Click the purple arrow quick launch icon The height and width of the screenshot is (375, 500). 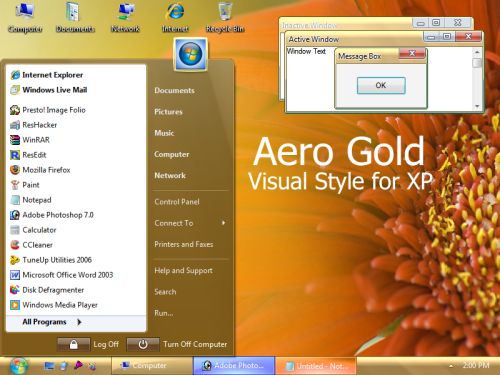point(78,366)
